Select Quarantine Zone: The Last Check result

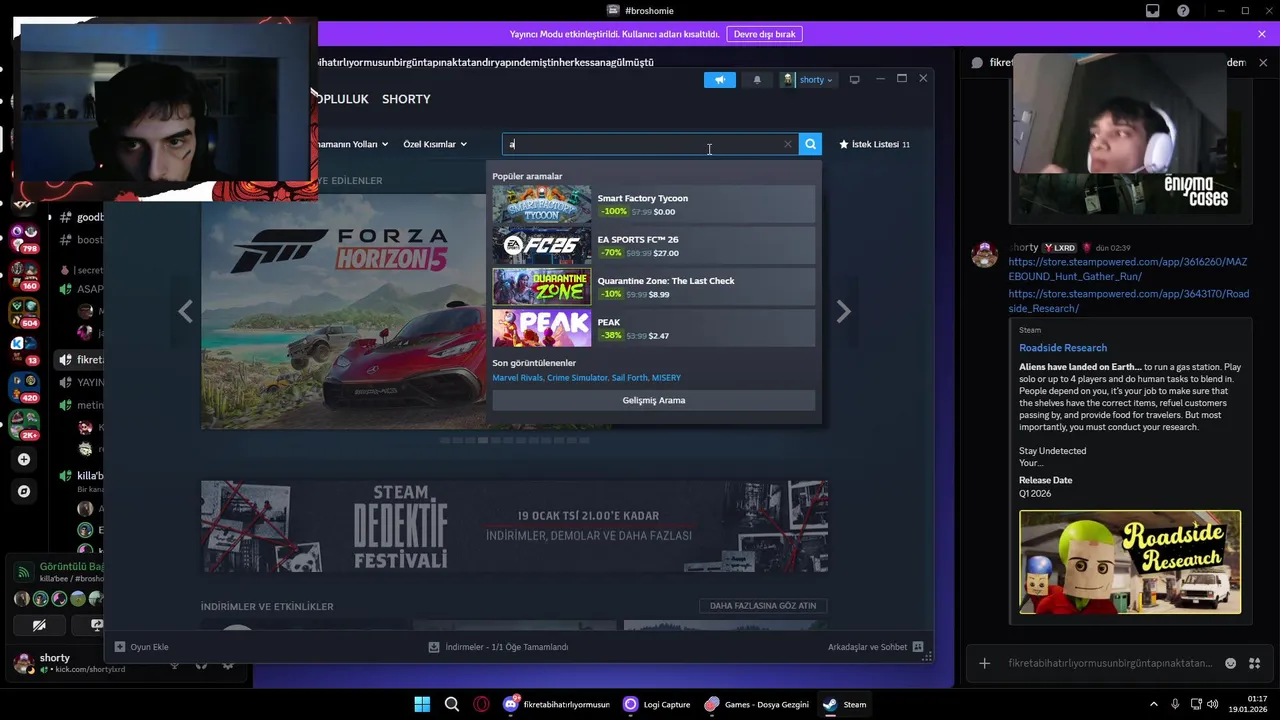coord(654,287)
